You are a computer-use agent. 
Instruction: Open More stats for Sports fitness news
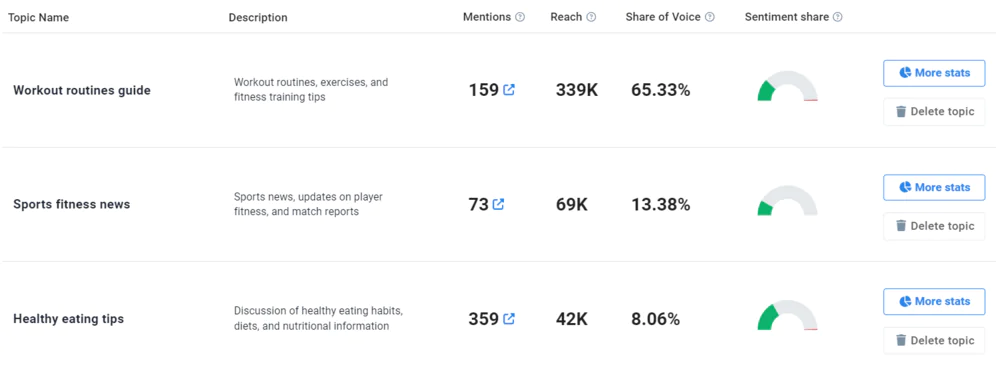pos(934,188)
